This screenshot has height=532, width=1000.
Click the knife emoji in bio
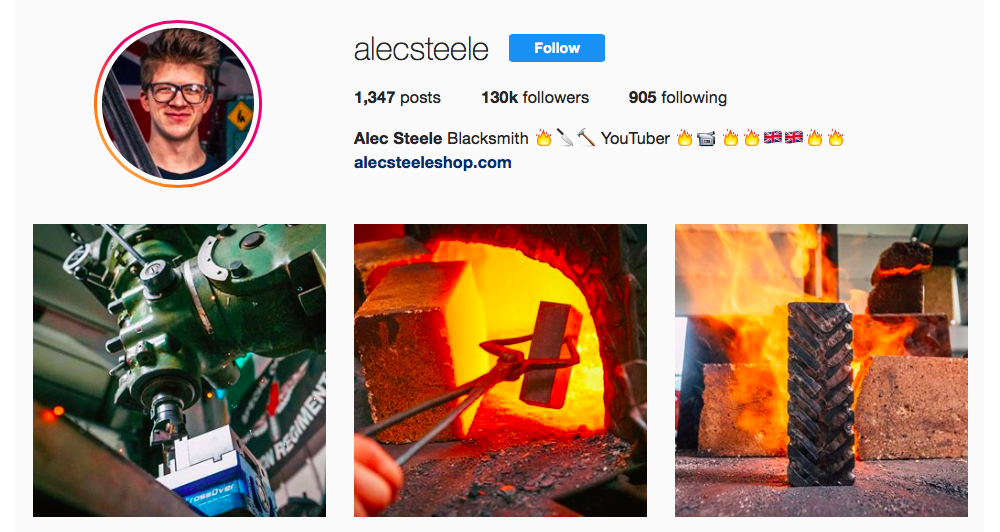565,138
